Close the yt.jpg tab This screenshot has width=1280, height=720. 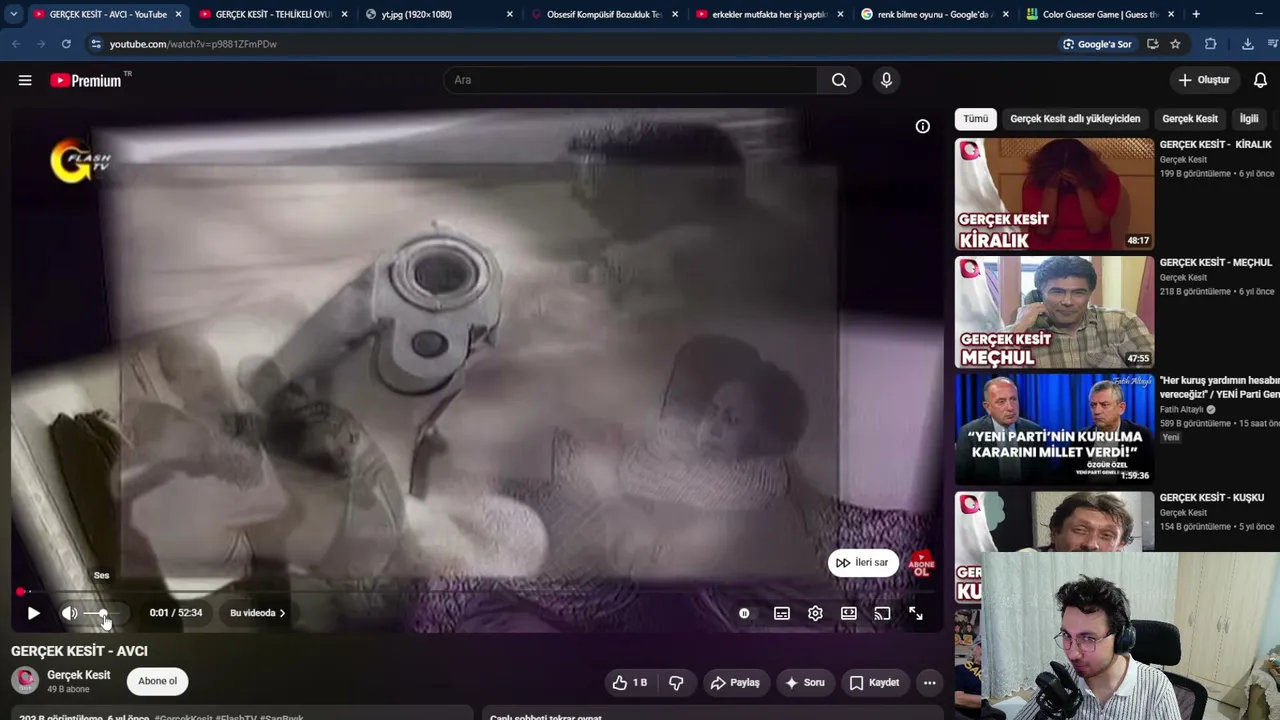click(509, 14)
